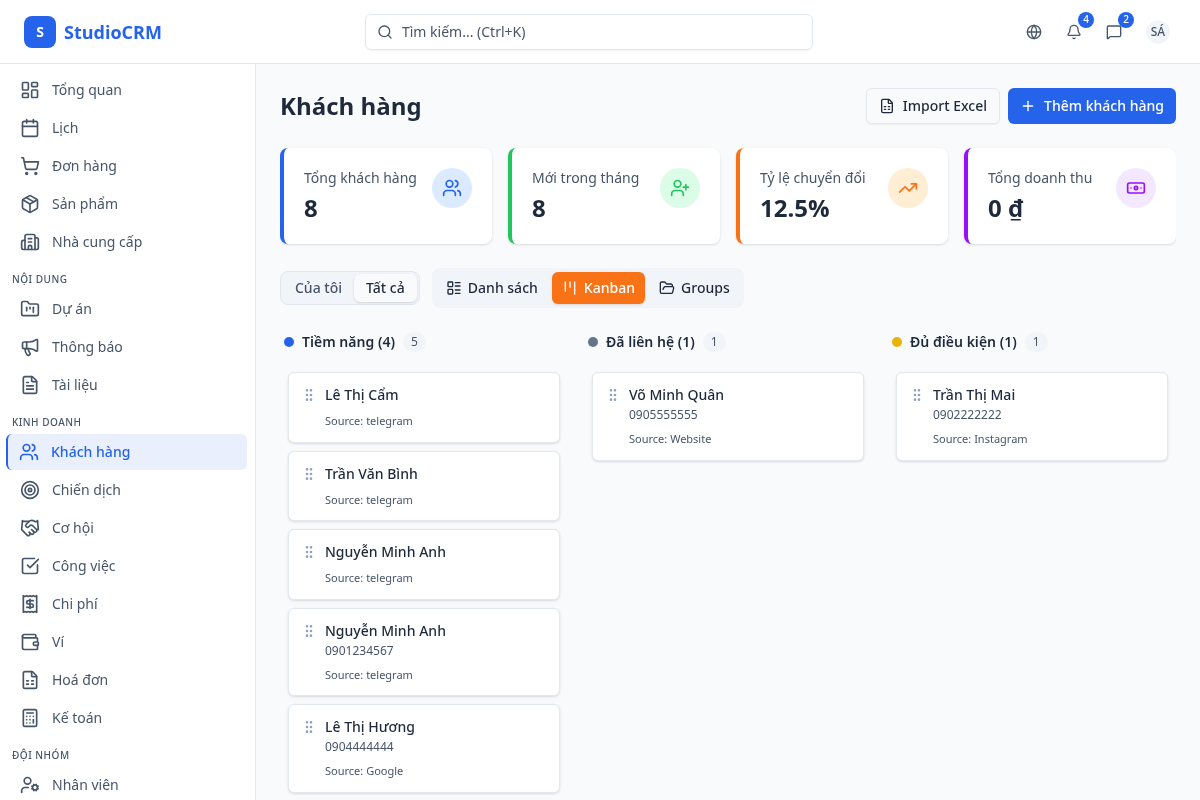
Task: Switch to Danh sách view
Action: [x=491, y=287]
